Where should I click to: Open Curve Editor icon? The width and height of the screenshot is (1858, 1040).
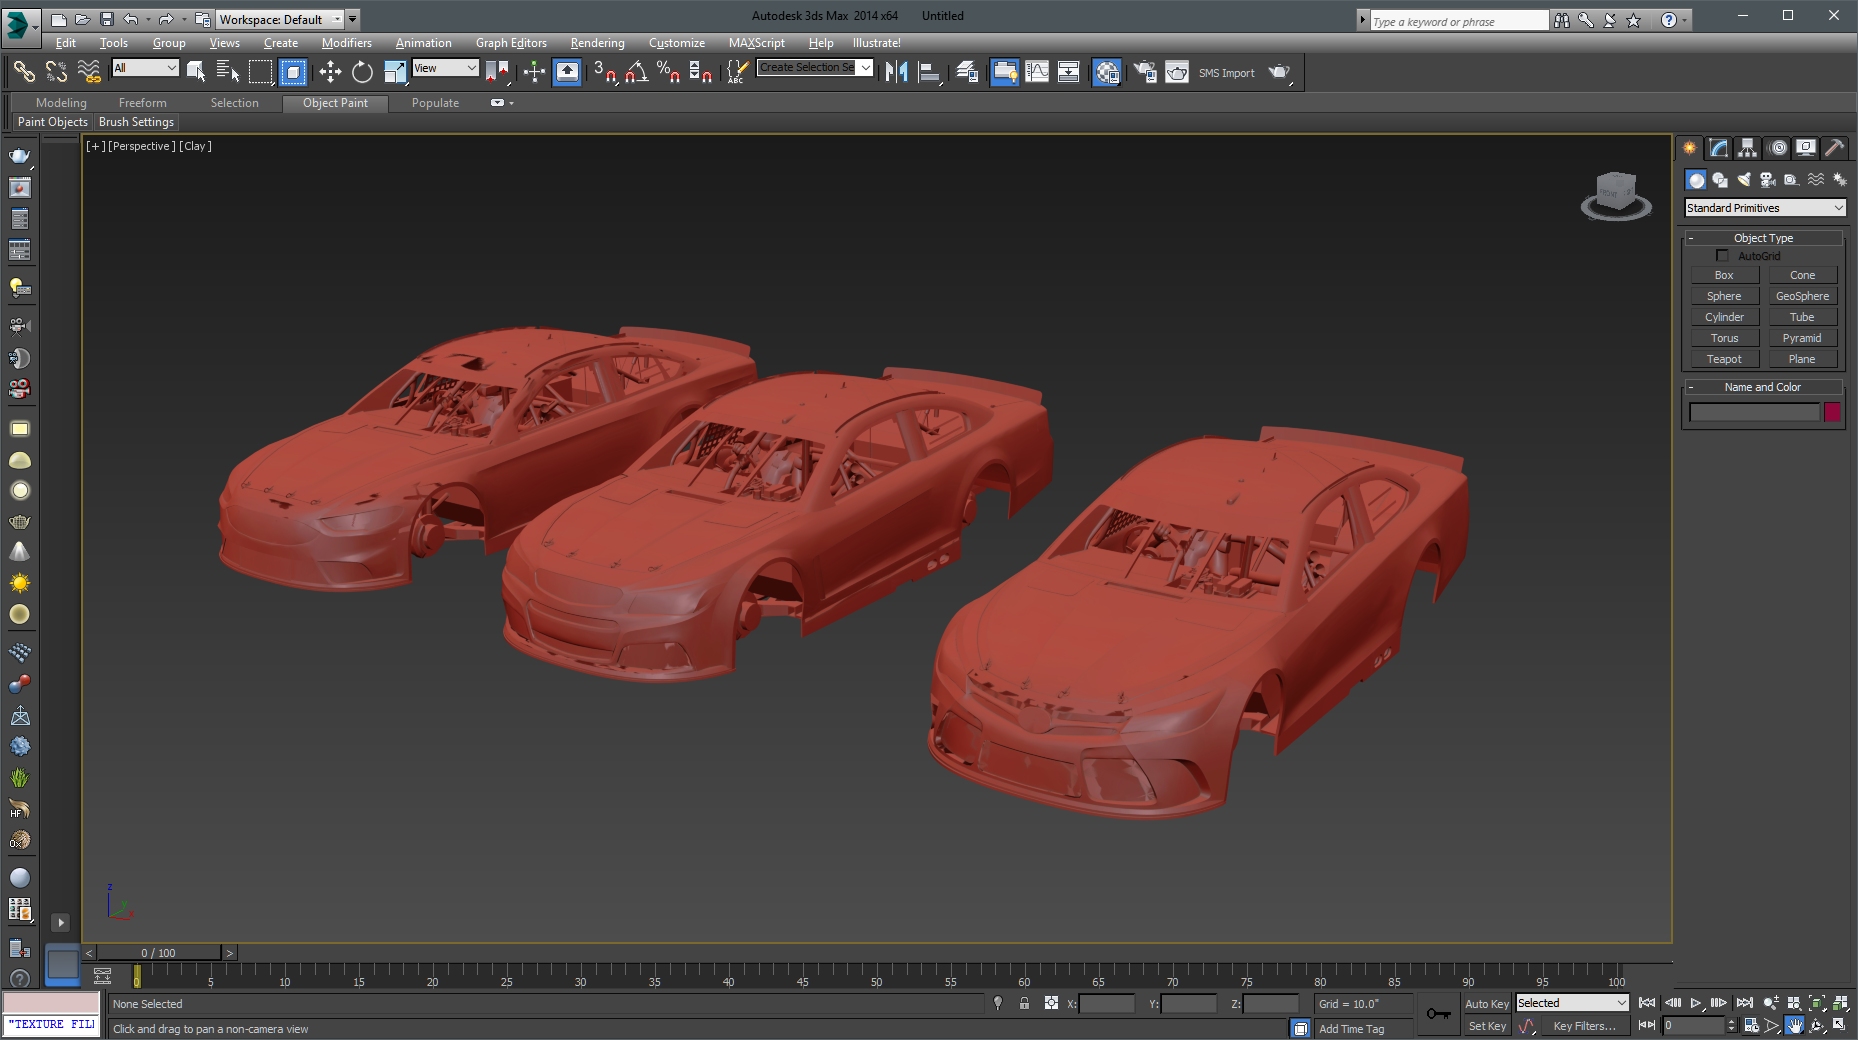(x=1037, y=72)
